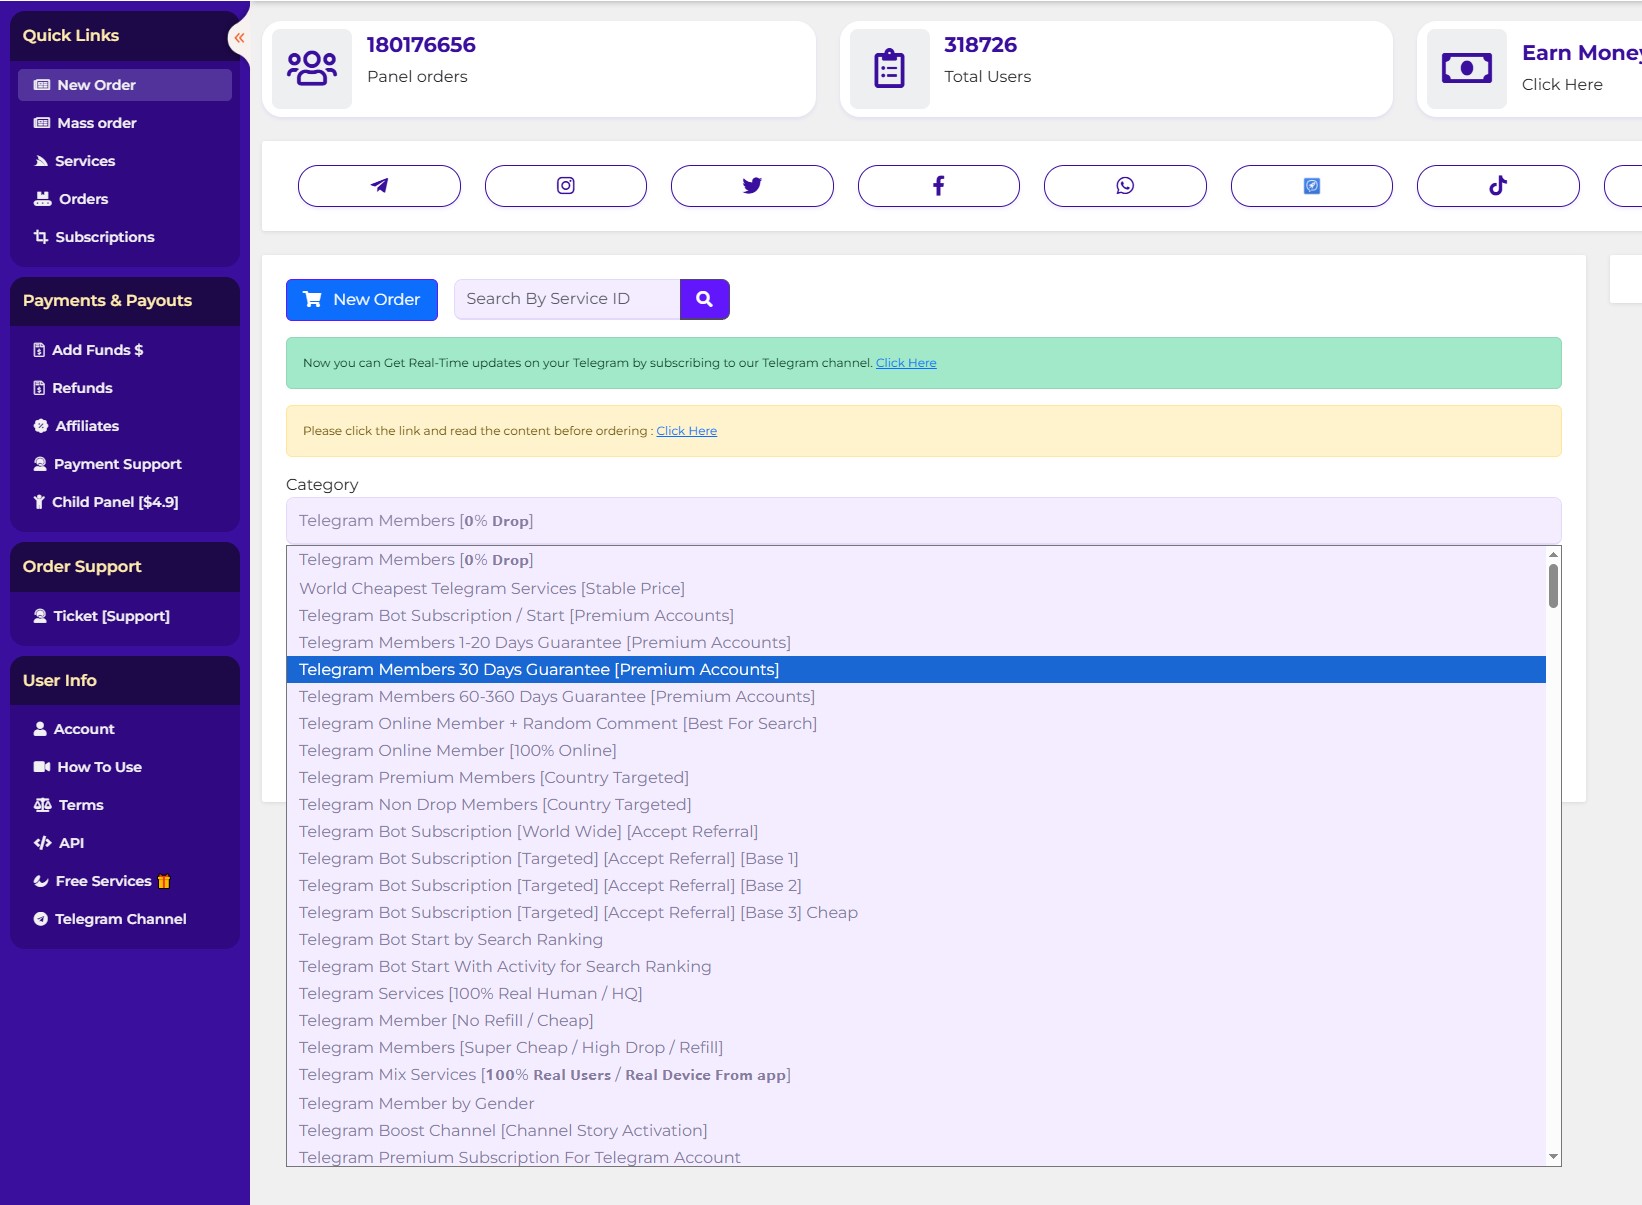Click the WhatsApp icon button
Screen dimensions: 1642x1205
(x=1125, y=186)
